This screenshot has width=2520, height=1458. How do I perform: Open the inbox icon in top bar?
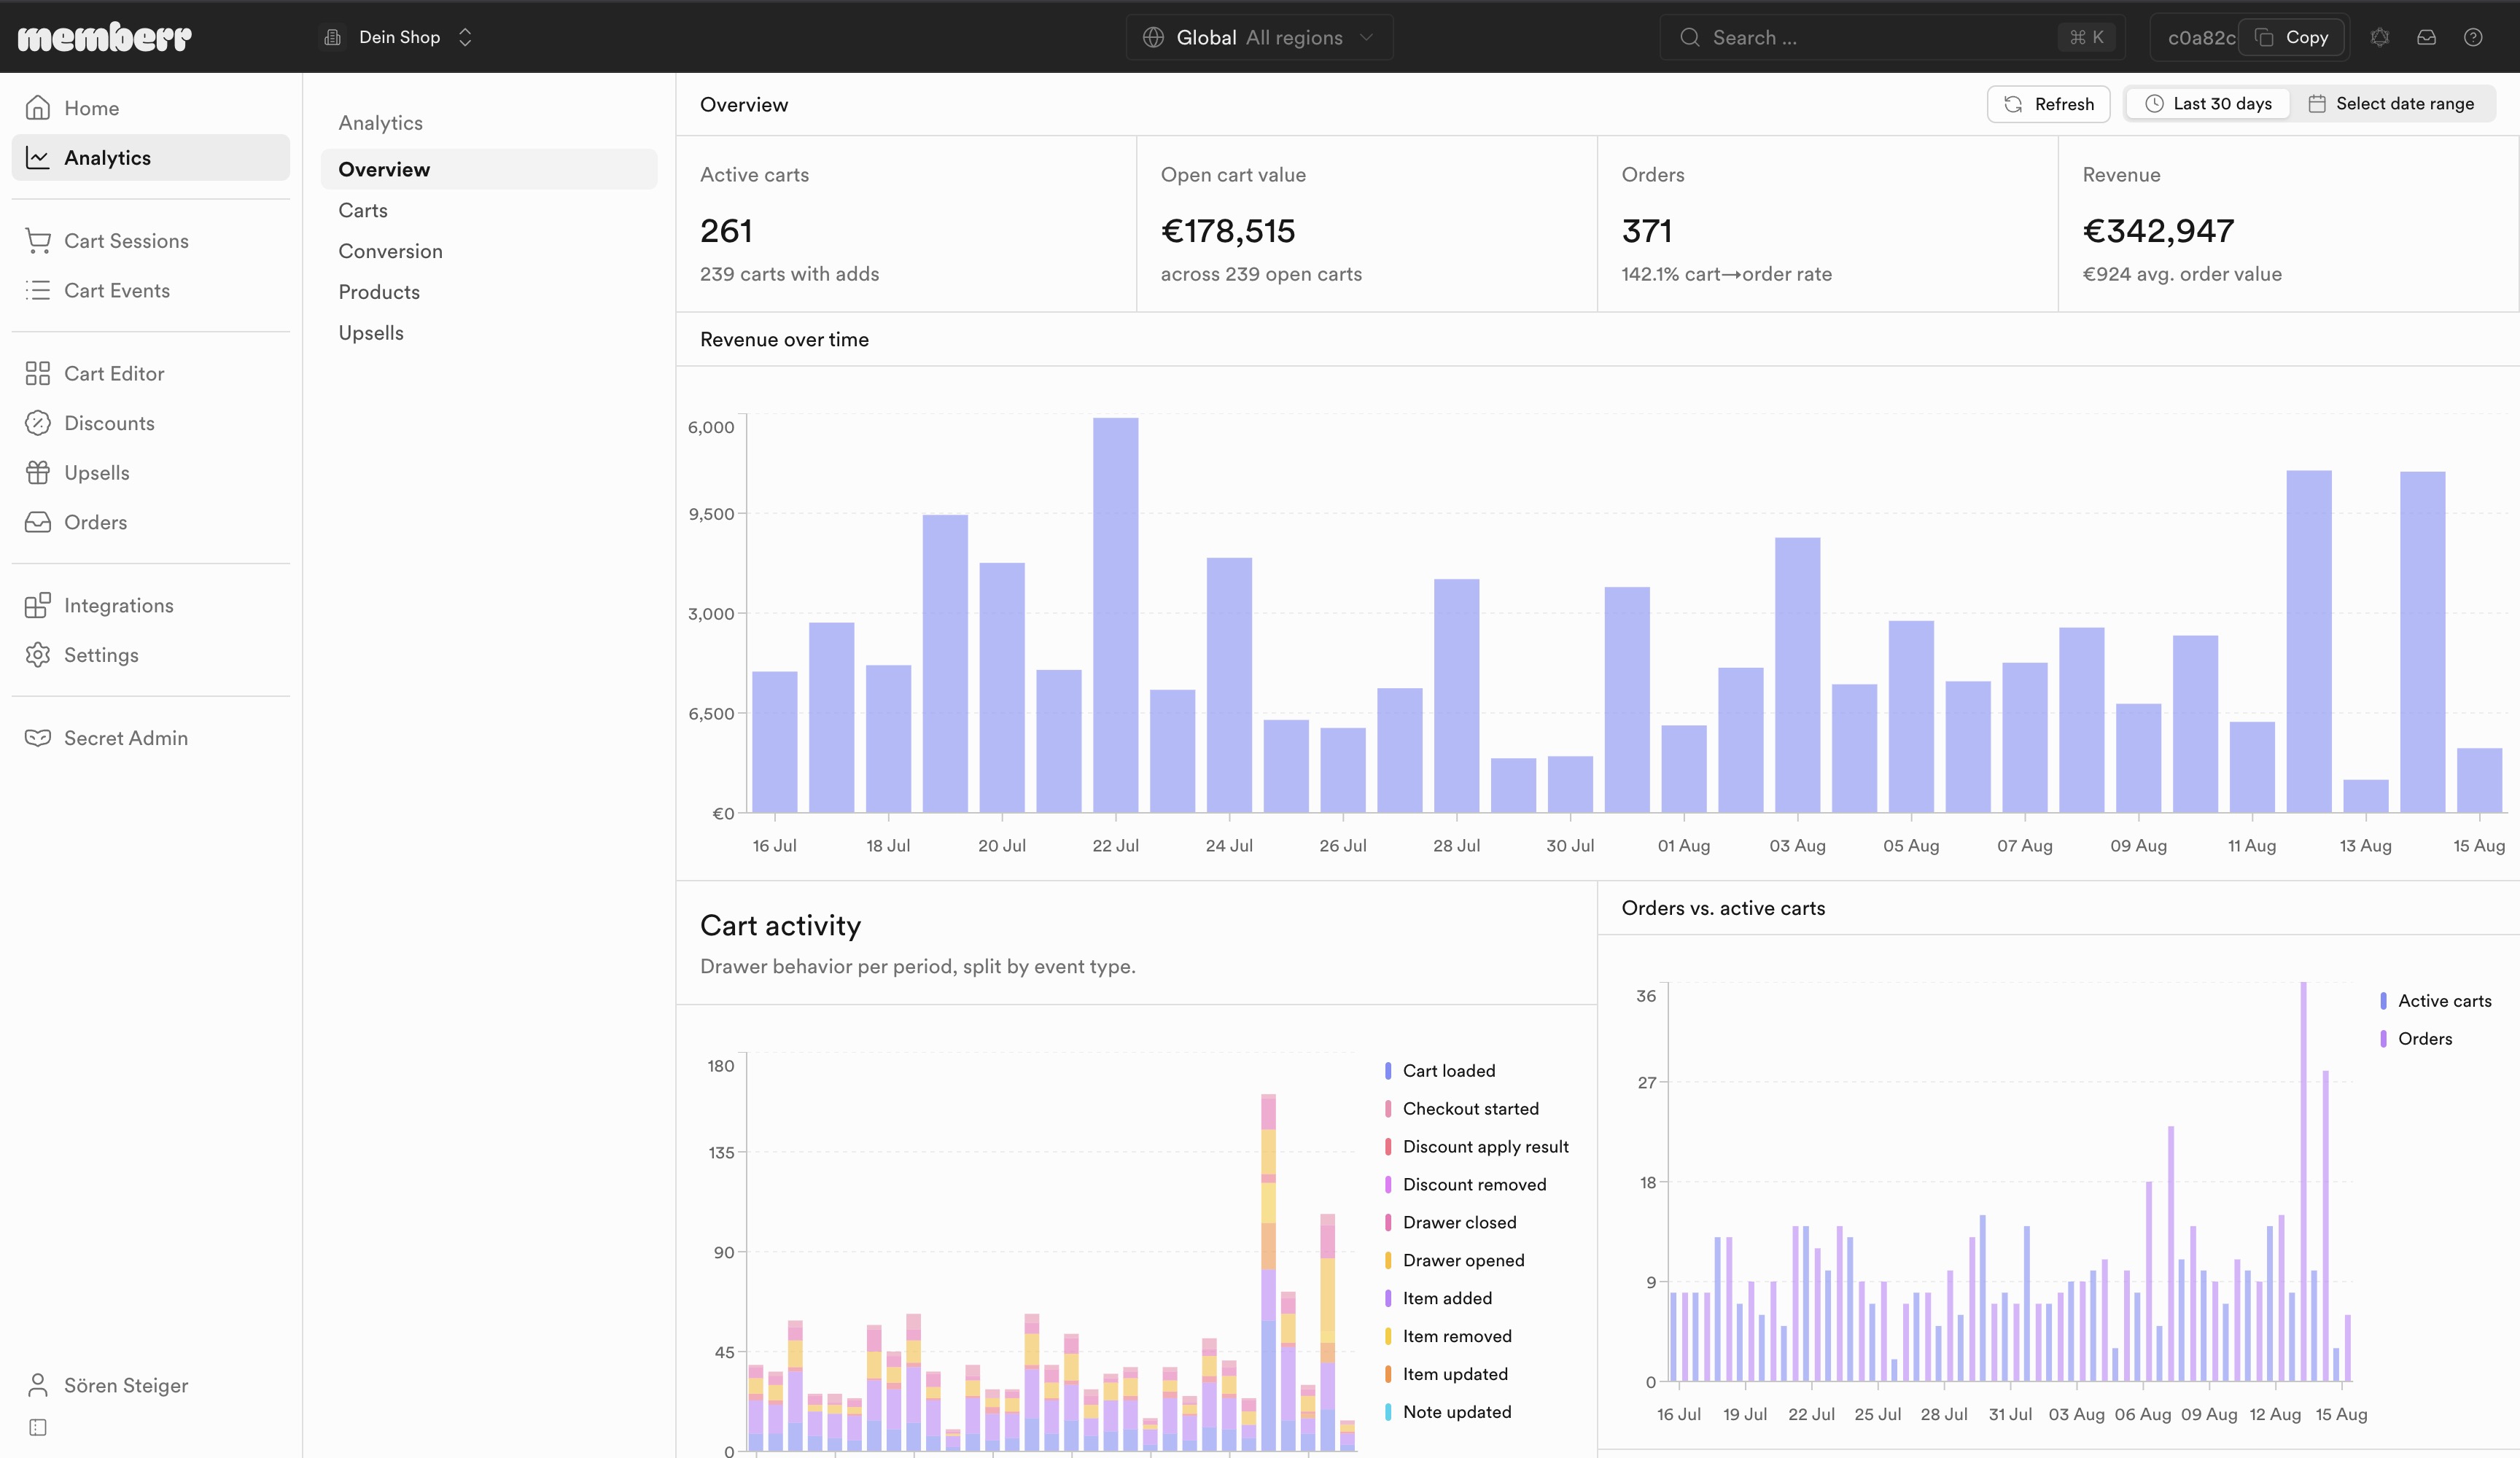(x=2426, y=37)
